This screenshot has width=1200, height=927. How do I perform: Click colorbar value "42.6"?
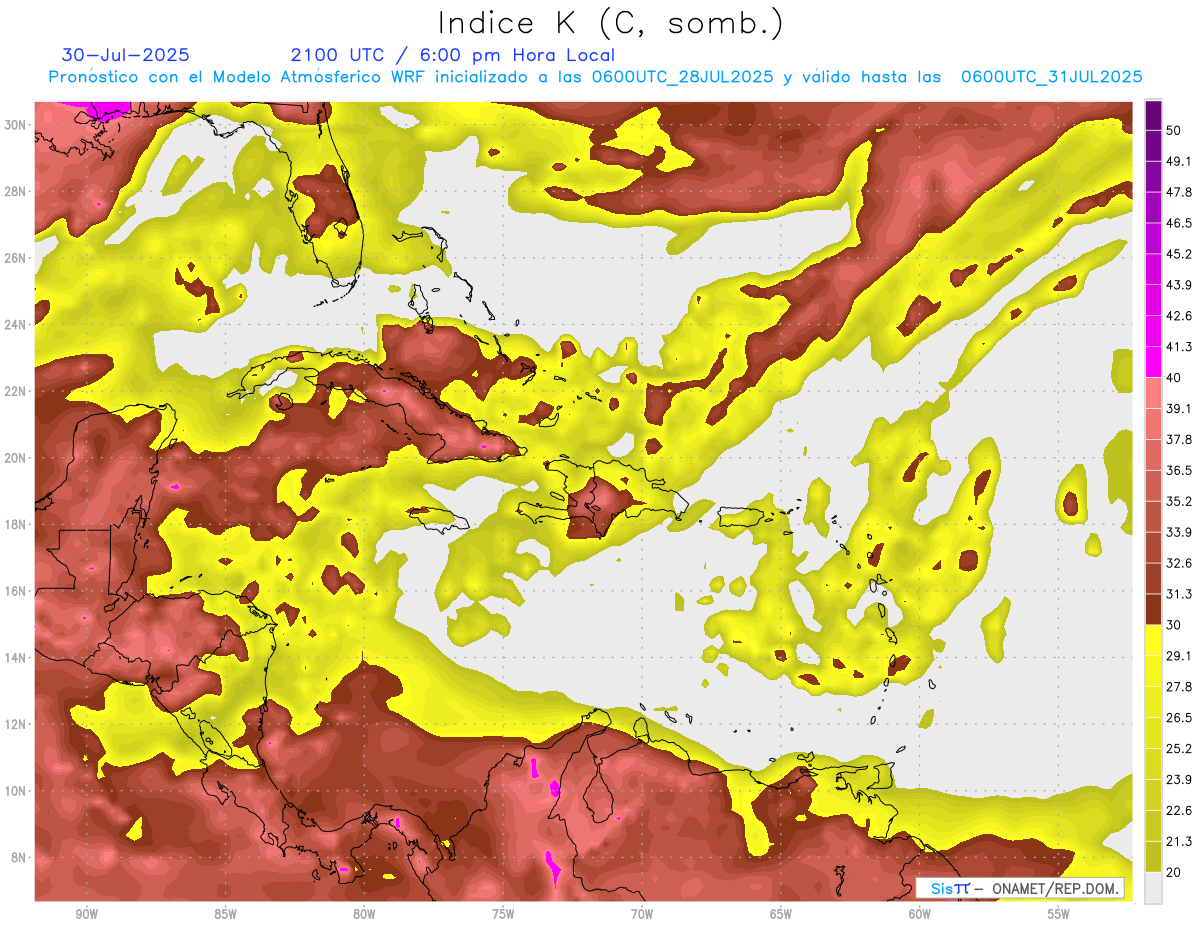[1178, 316]
